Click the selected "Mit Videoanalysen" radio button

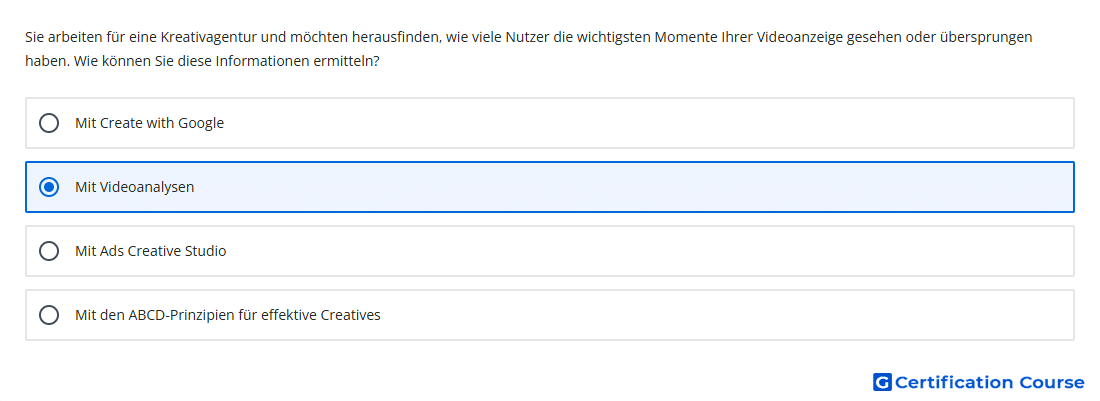49,187
